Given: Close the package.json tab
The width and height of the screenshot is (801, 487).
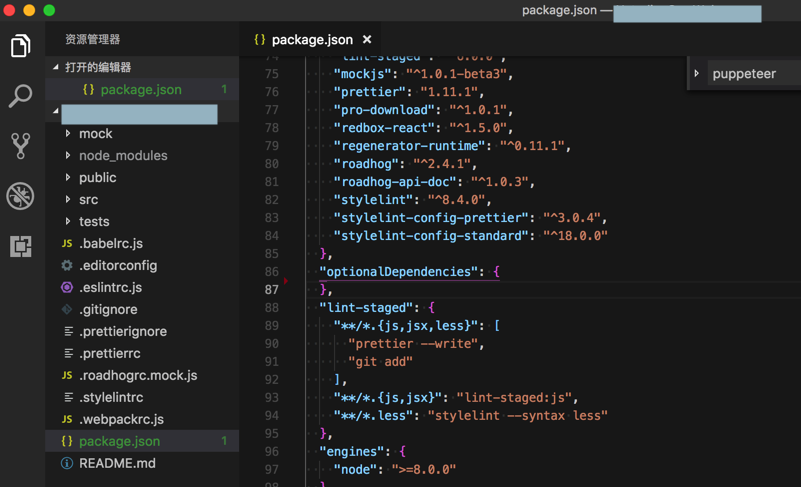Looking at the screenshot, I should click(x=367, y=40).
